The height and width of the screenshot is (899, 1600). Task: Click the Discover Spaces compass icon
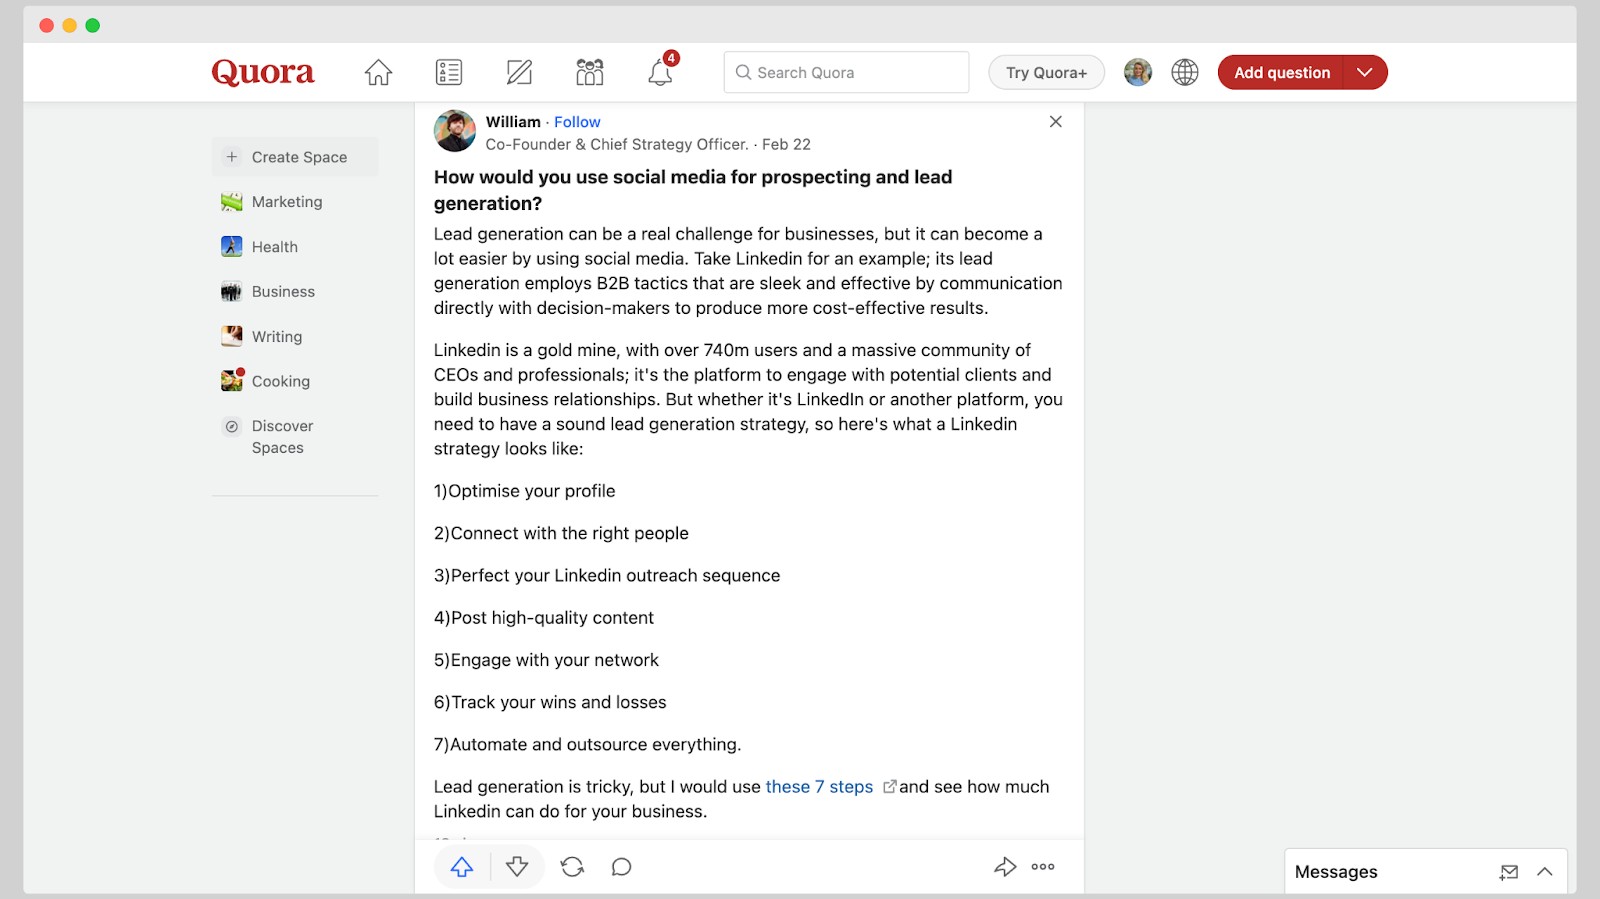click(x=232, y=426)
